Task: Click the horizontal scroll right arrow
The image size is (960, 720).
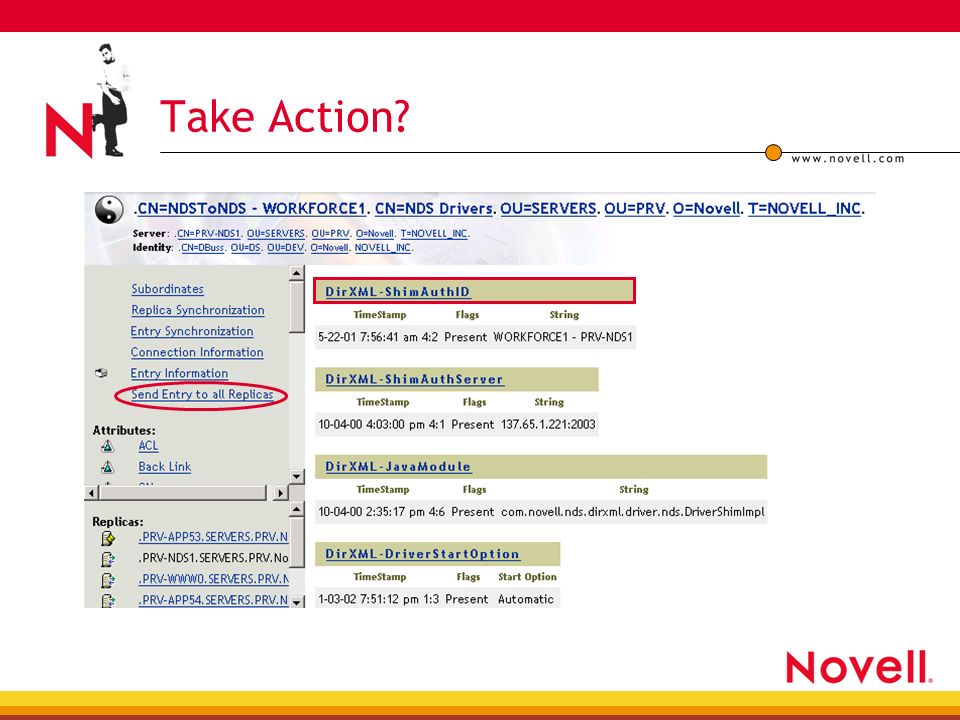Action: [280, 493]
